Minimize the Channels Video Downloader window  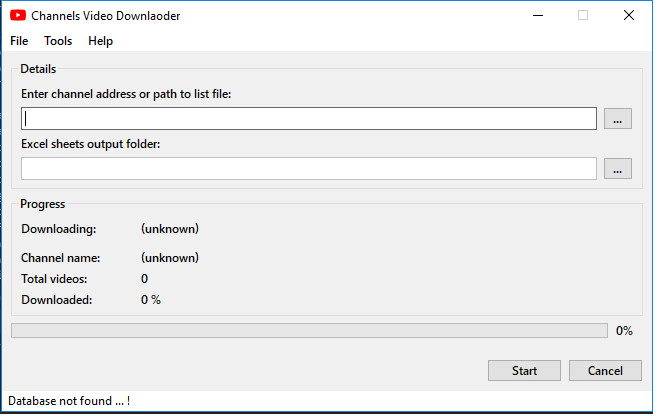[x=538, y=16]
